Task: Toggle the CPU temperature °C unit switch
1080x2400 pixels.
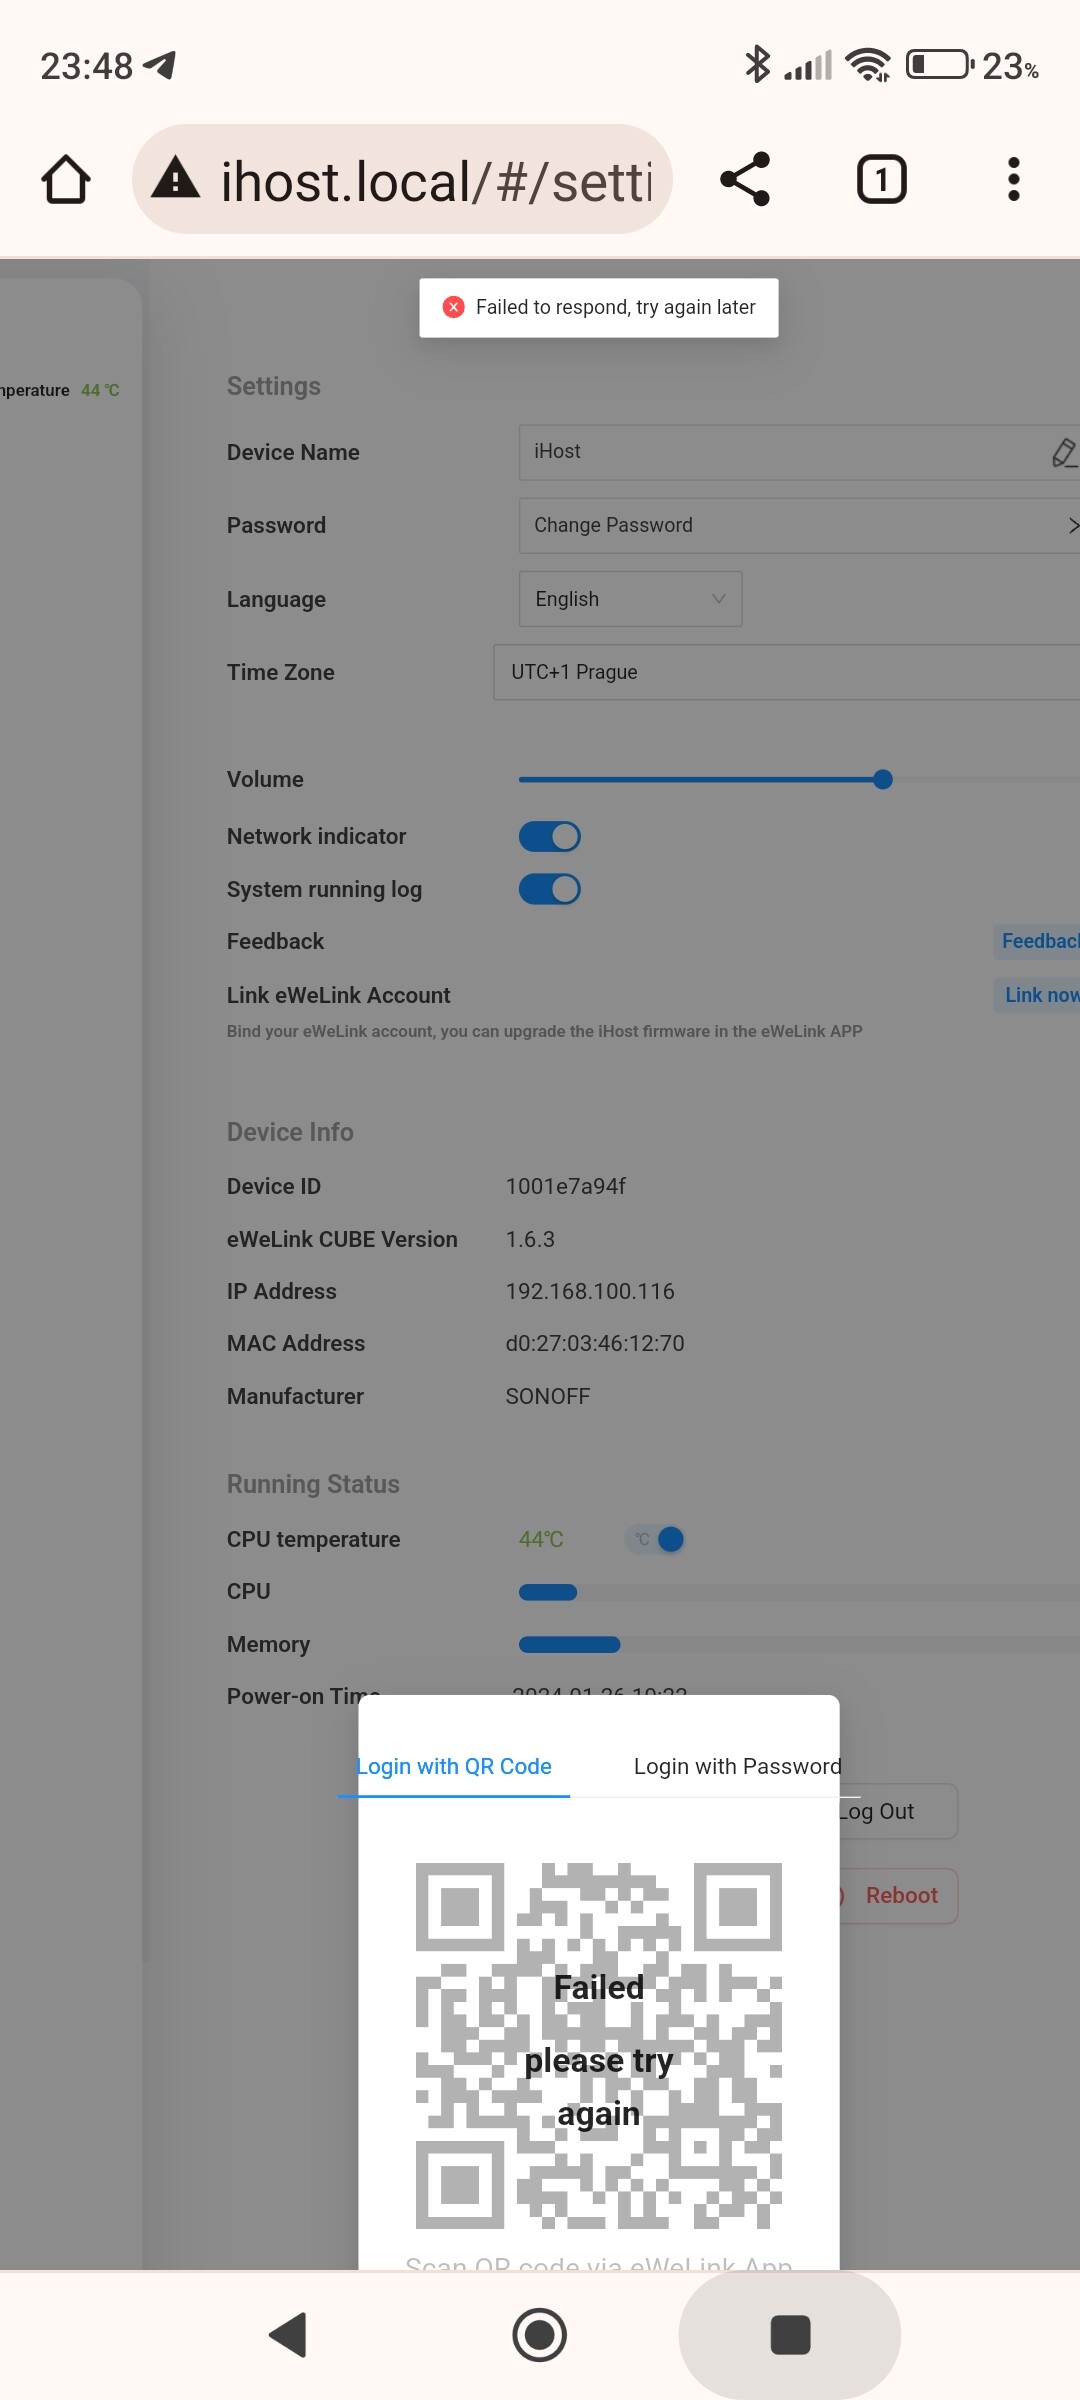Action: point(655,1539)
